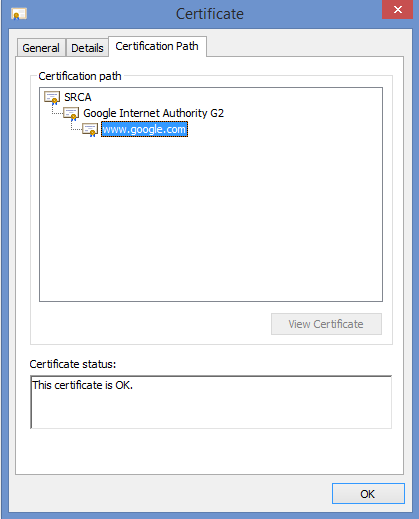This screenshot has width=419, height=519.
Task: Click the 'This certificate is OK.' status text
Action: (83, 385)
